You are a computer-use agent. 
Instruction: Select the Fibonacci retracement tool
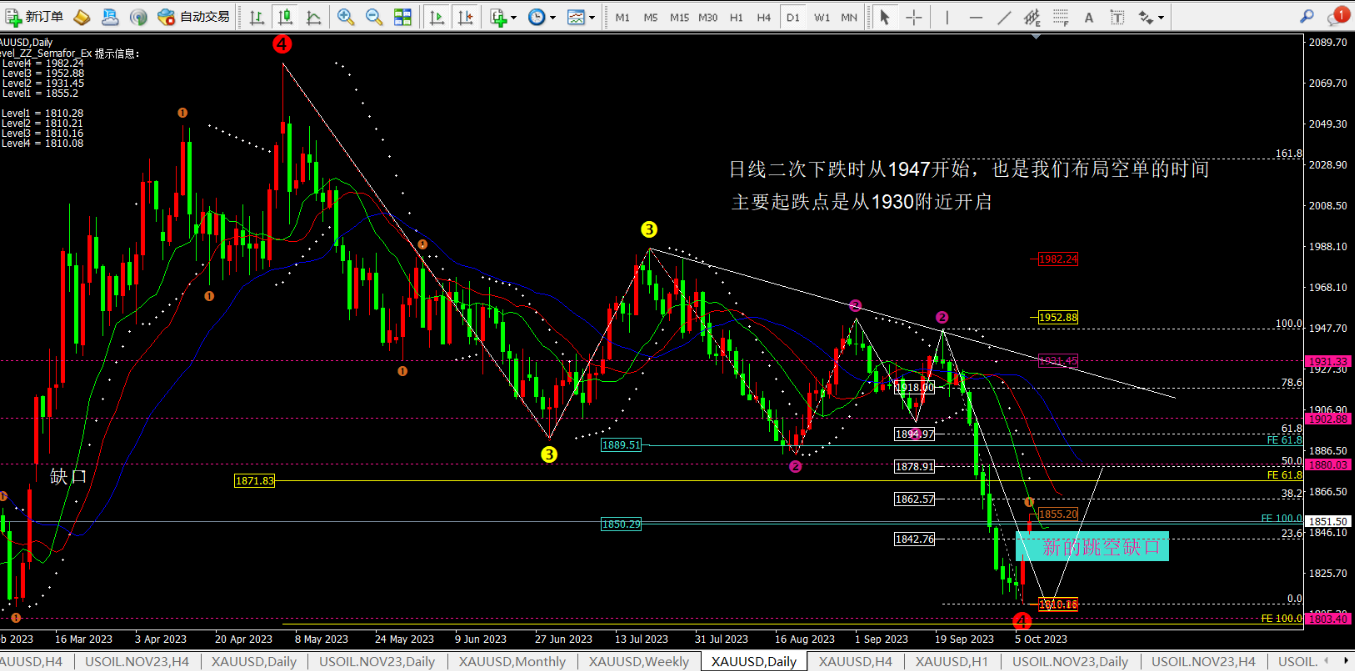[1060, 17]
